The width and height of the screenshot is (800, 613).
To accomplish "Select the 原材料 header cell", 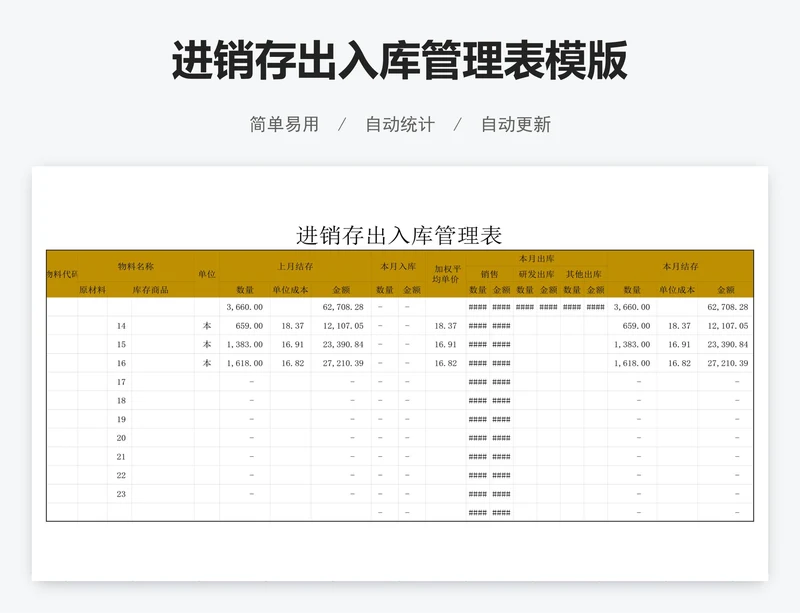I will tap(92, 290).
